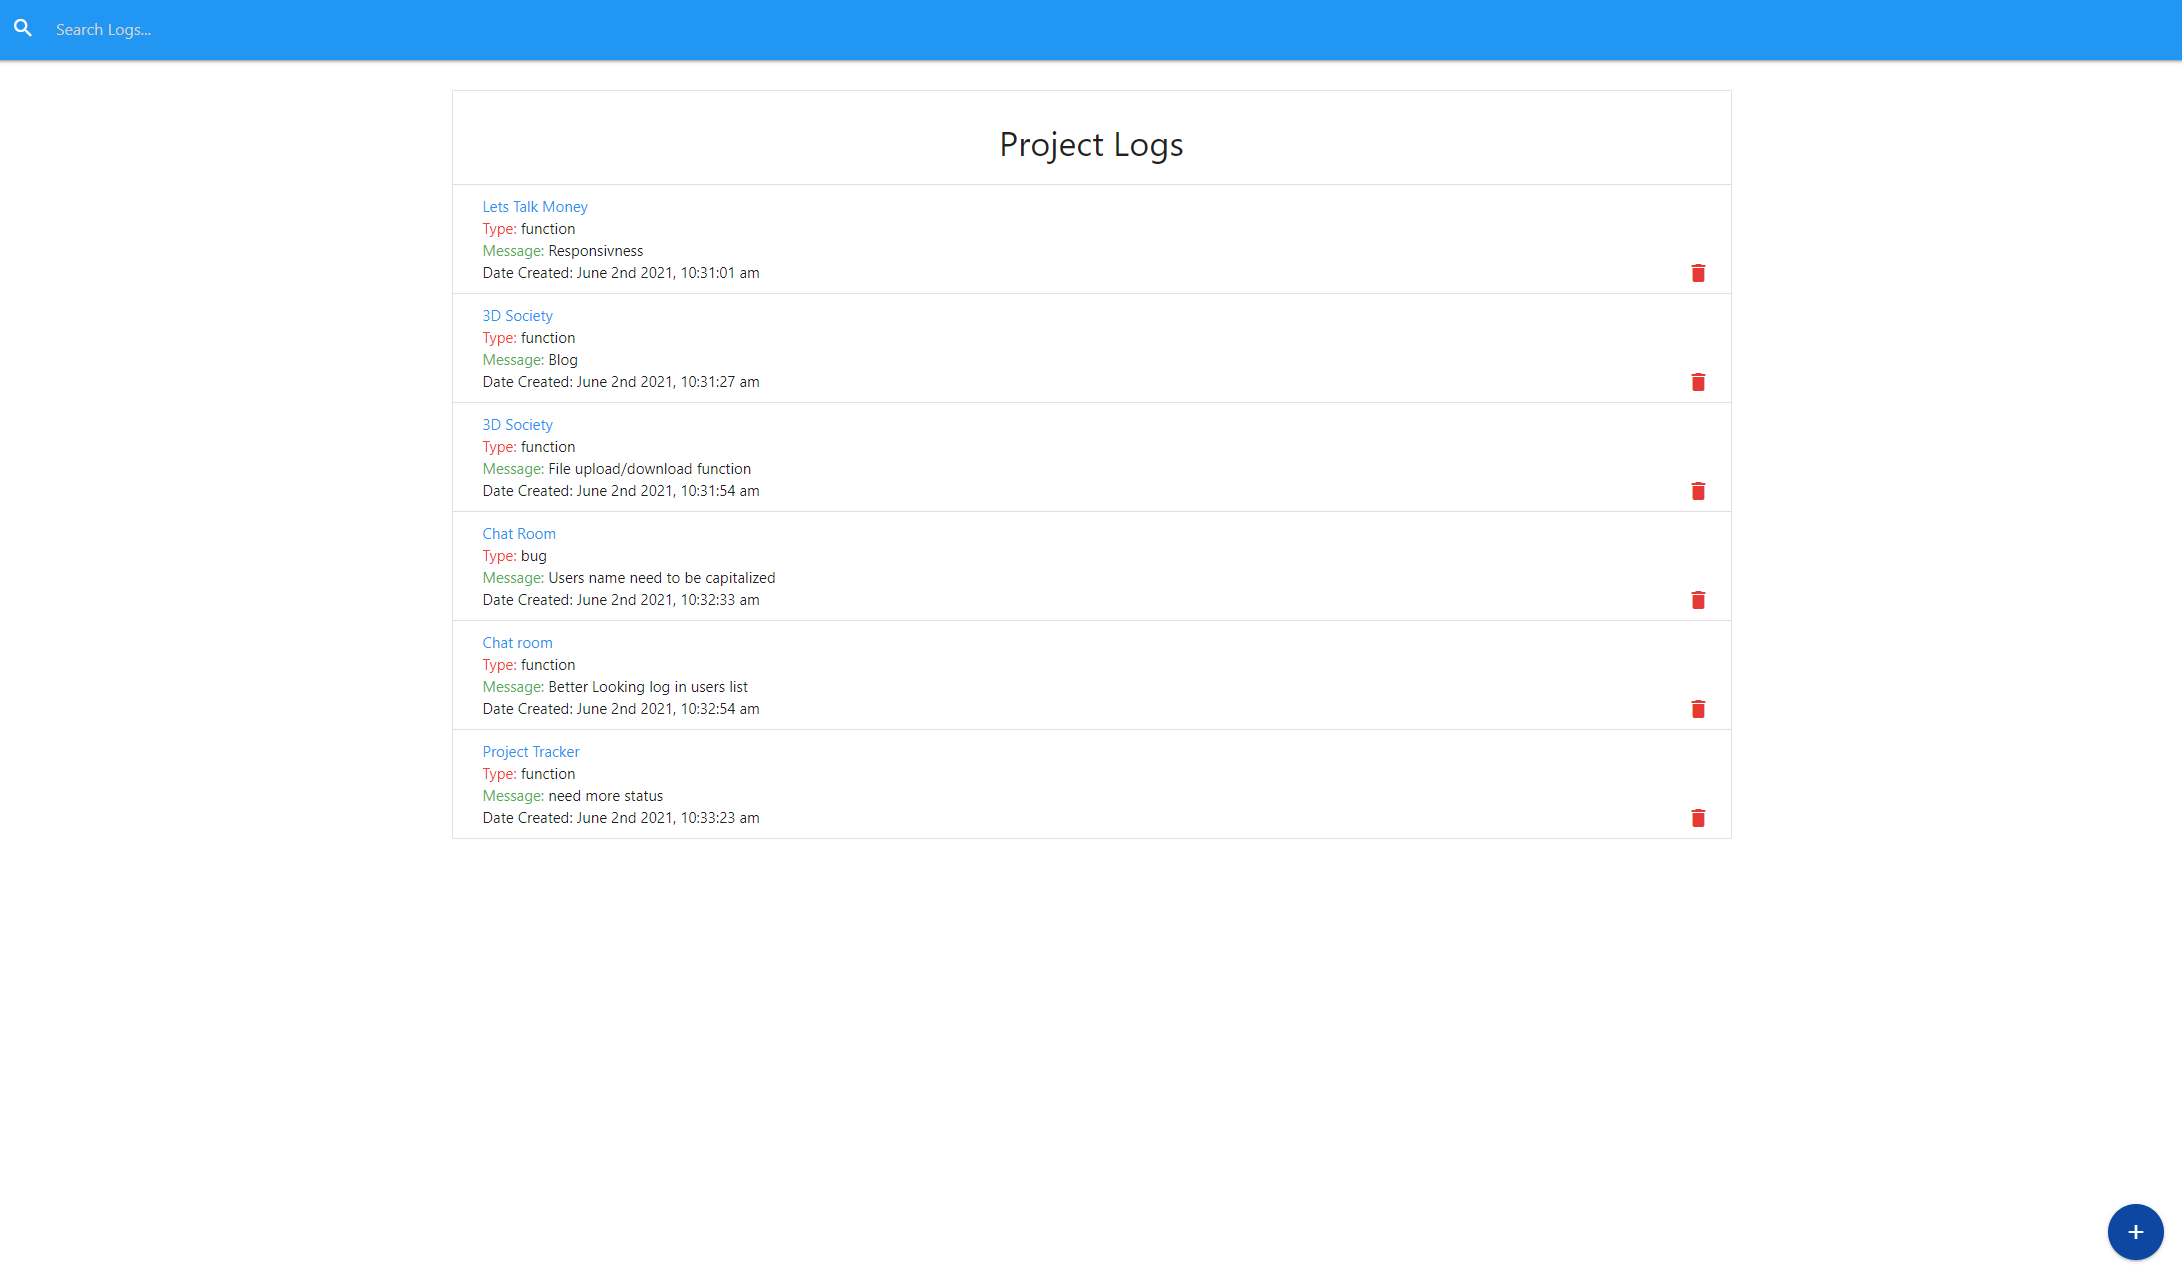Select the 'Message: Blog' text

point(530,360)
